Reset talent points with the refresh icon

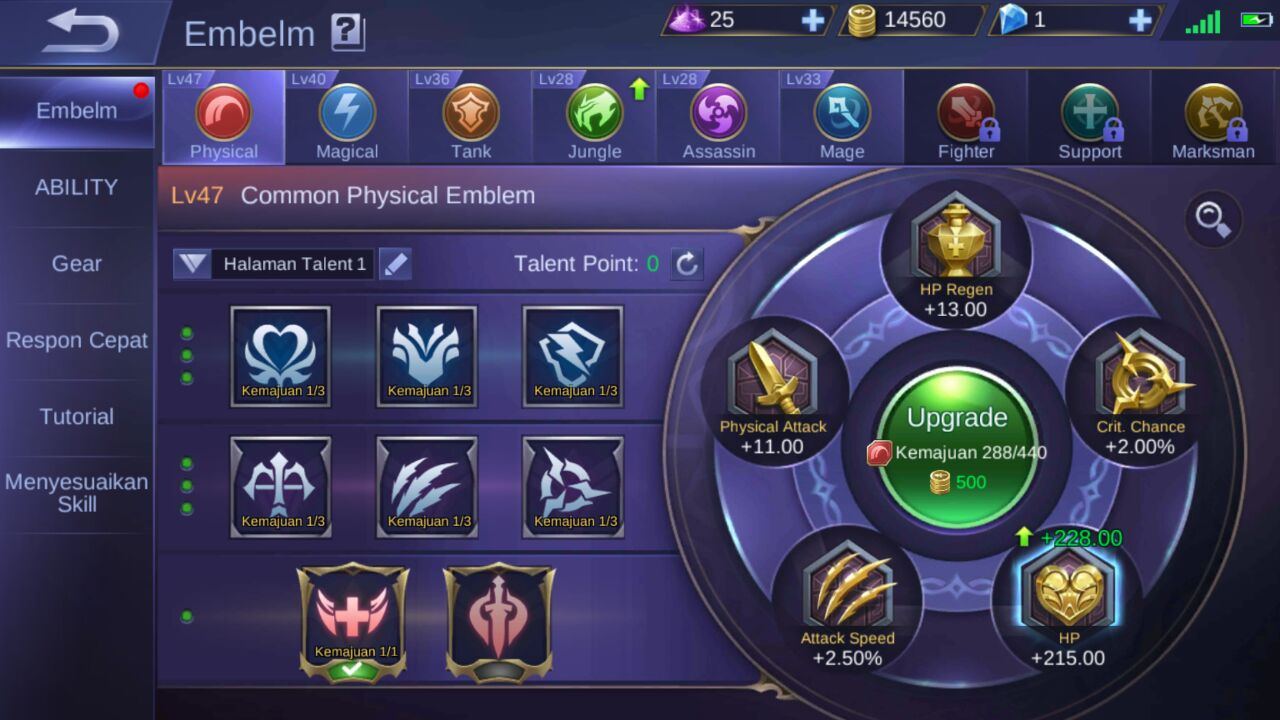pos(686,264)
